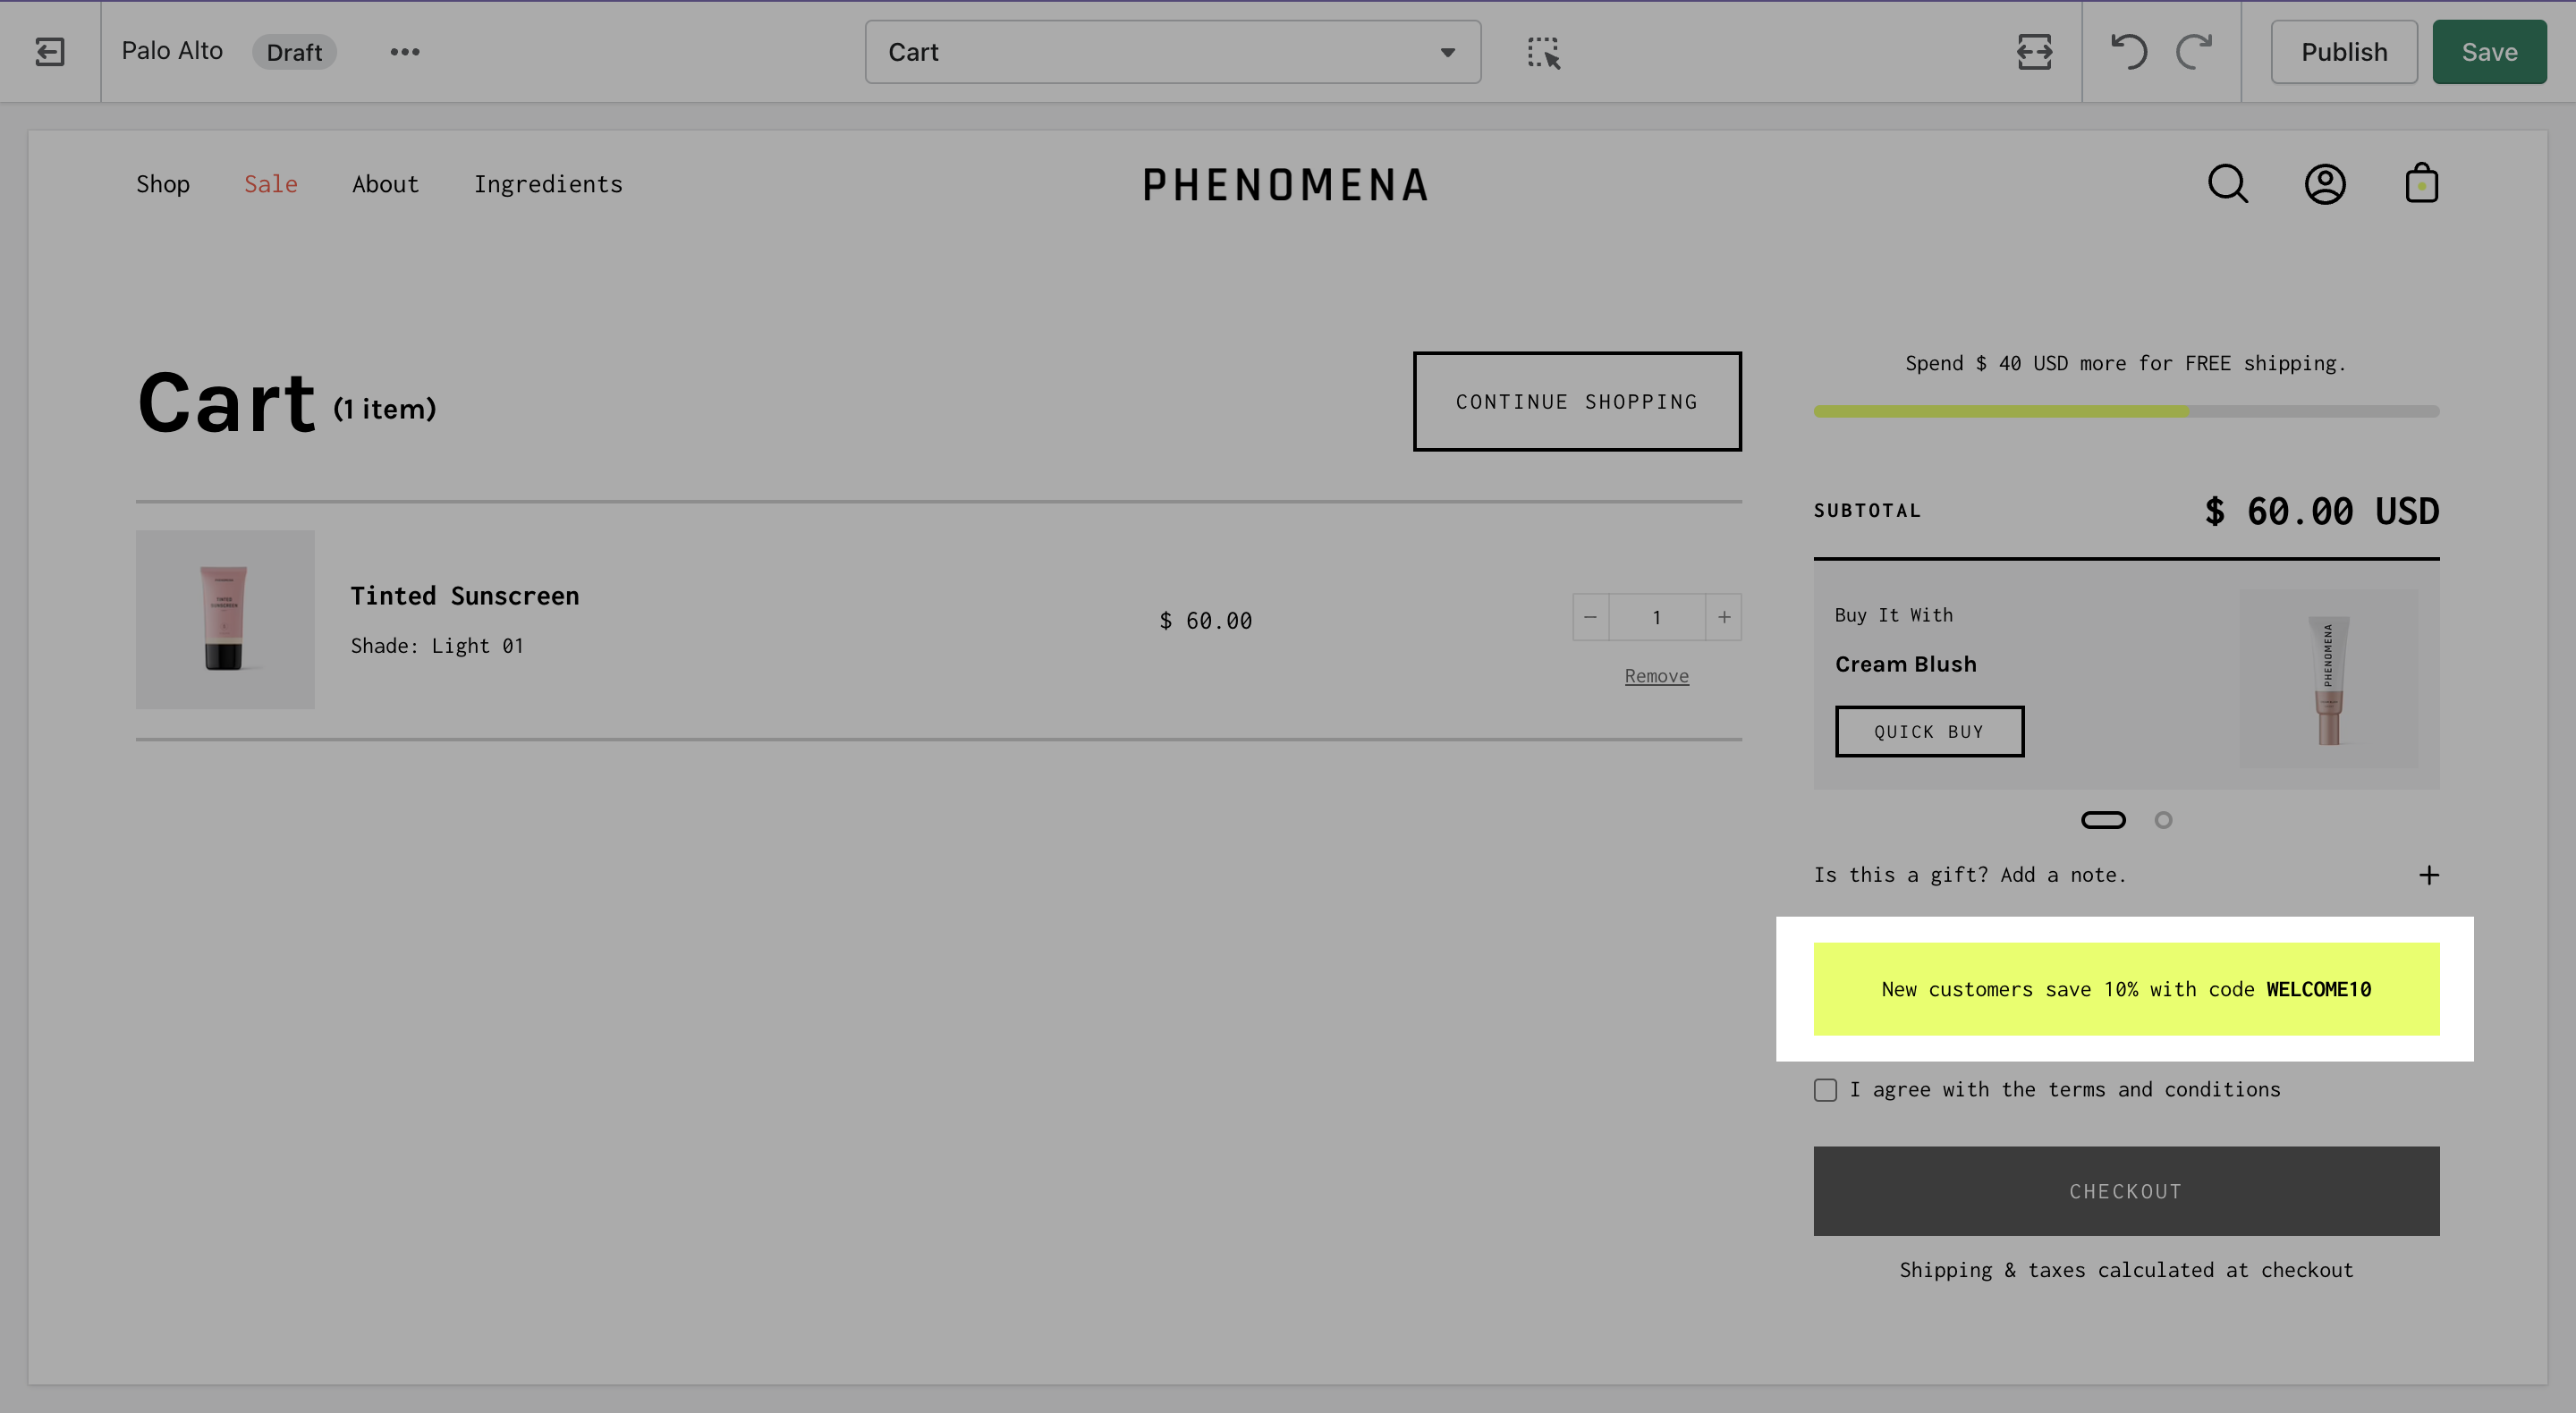Click the free shipping progress bar
2576x1413 pixels.
pos(2126,411)
